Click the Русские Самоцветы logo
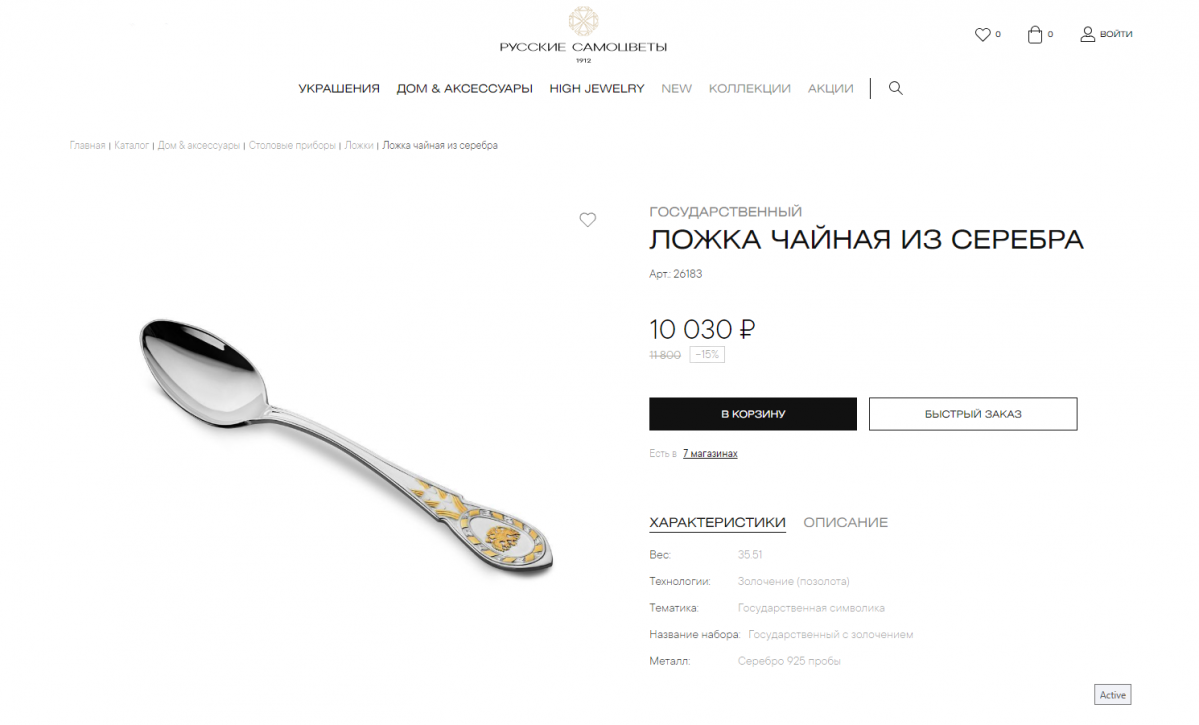 [x=583, y=34]
